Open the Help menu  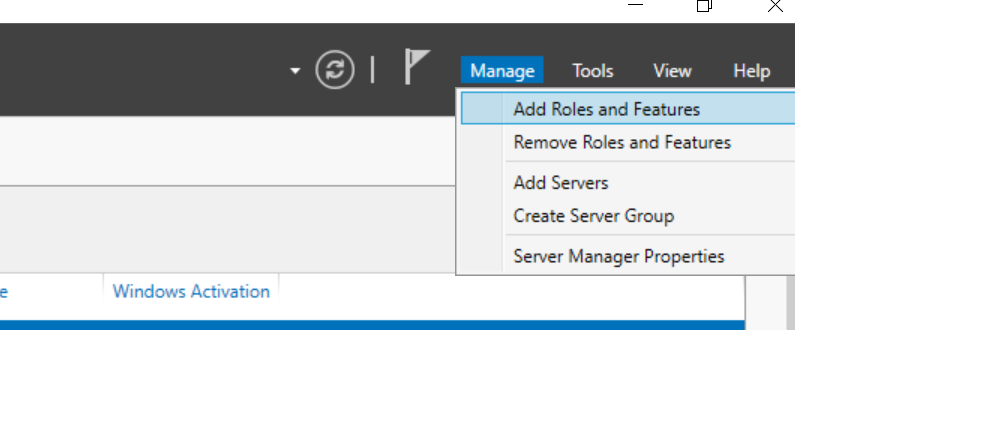point(751,71)
